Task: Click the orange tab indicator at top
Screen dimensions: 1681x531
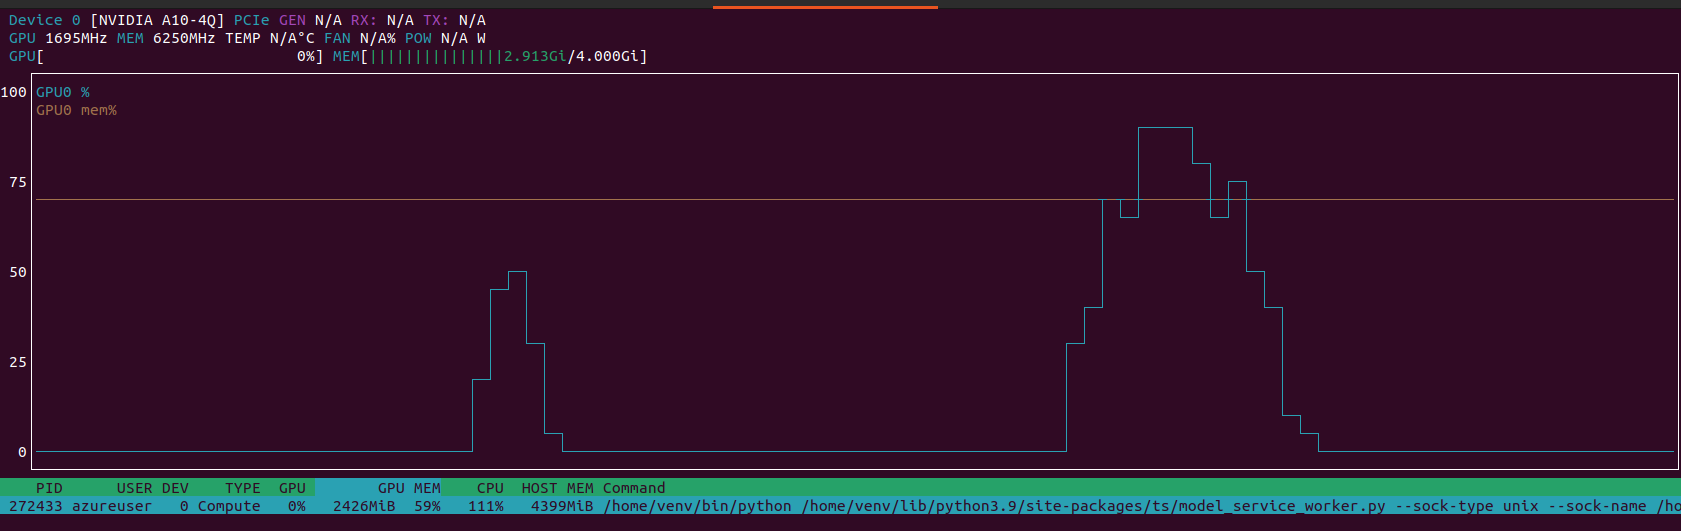Action: [x=825, y=6]
